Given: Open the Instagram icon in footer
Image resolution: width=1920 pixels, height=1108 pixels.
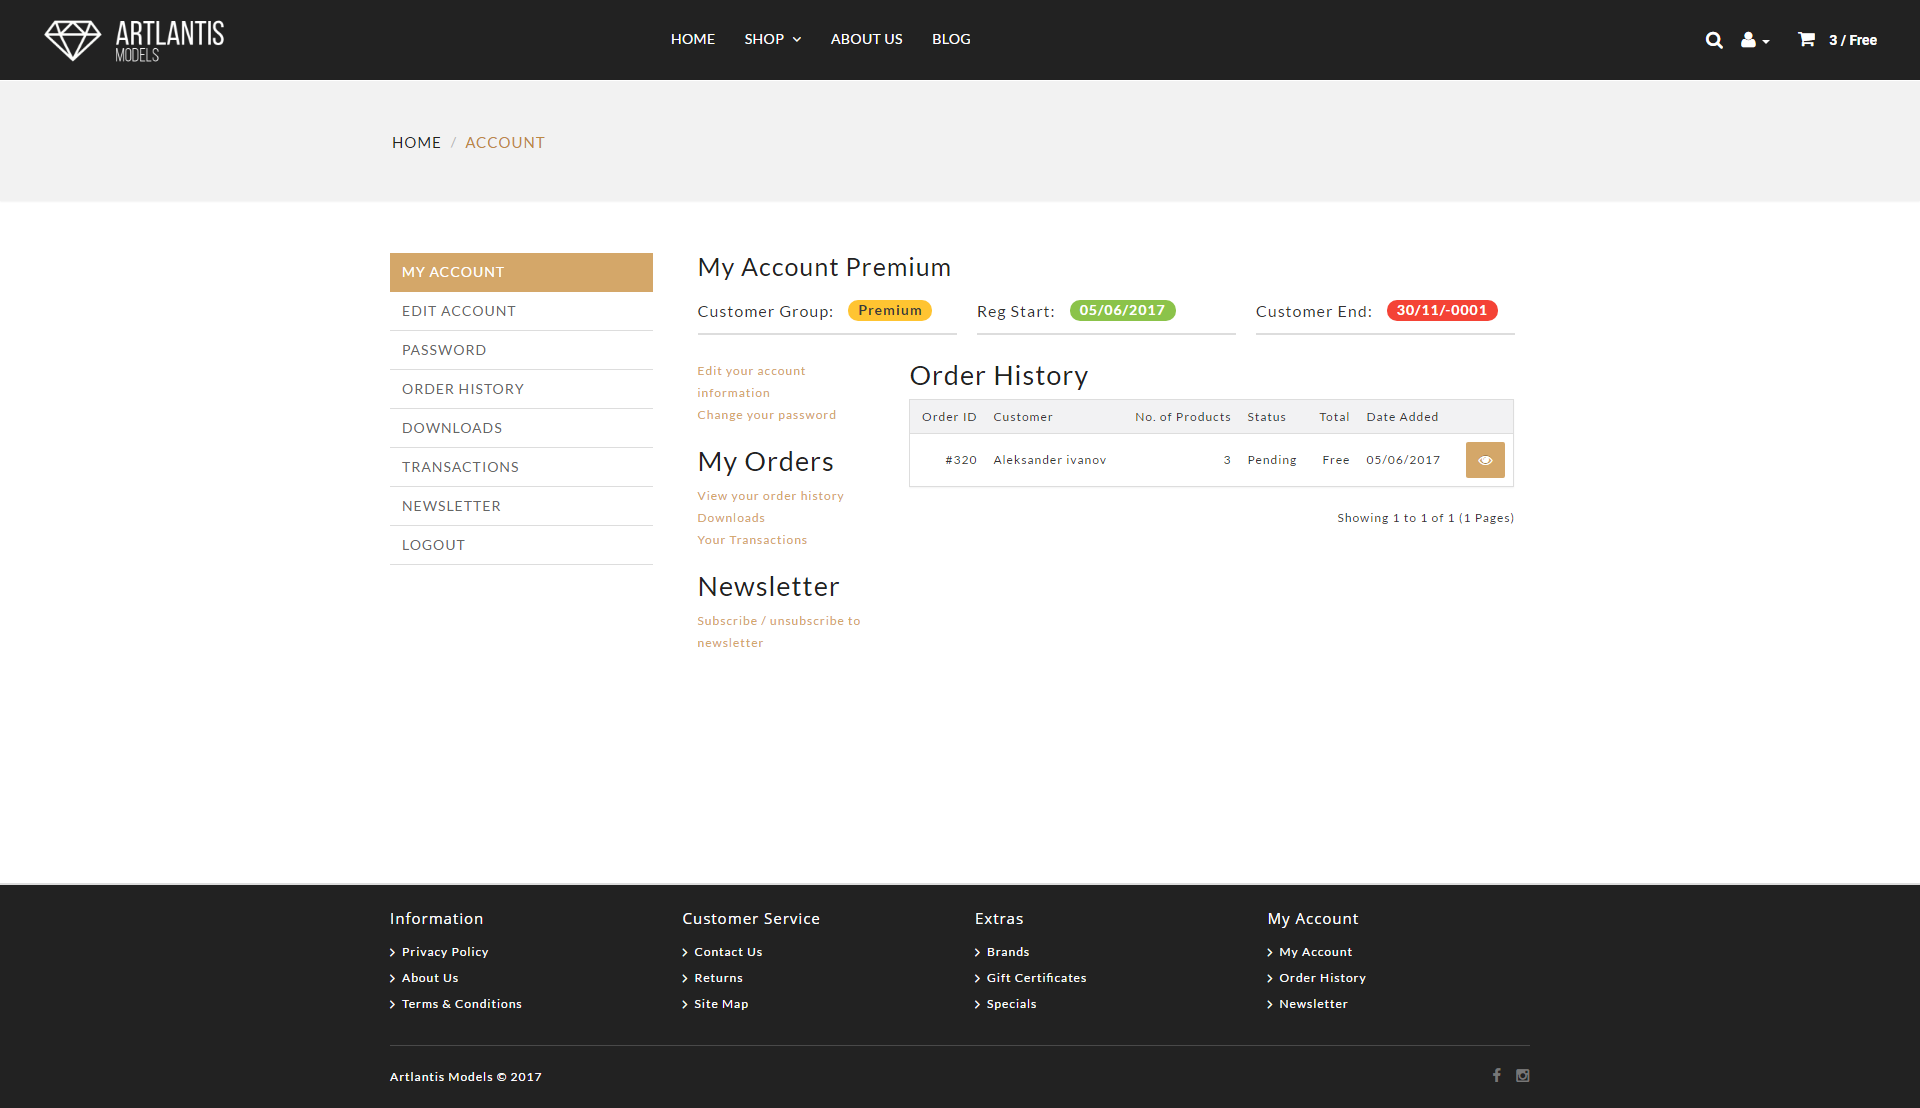Looking at the screenshot, I should click(1523, 1075).
